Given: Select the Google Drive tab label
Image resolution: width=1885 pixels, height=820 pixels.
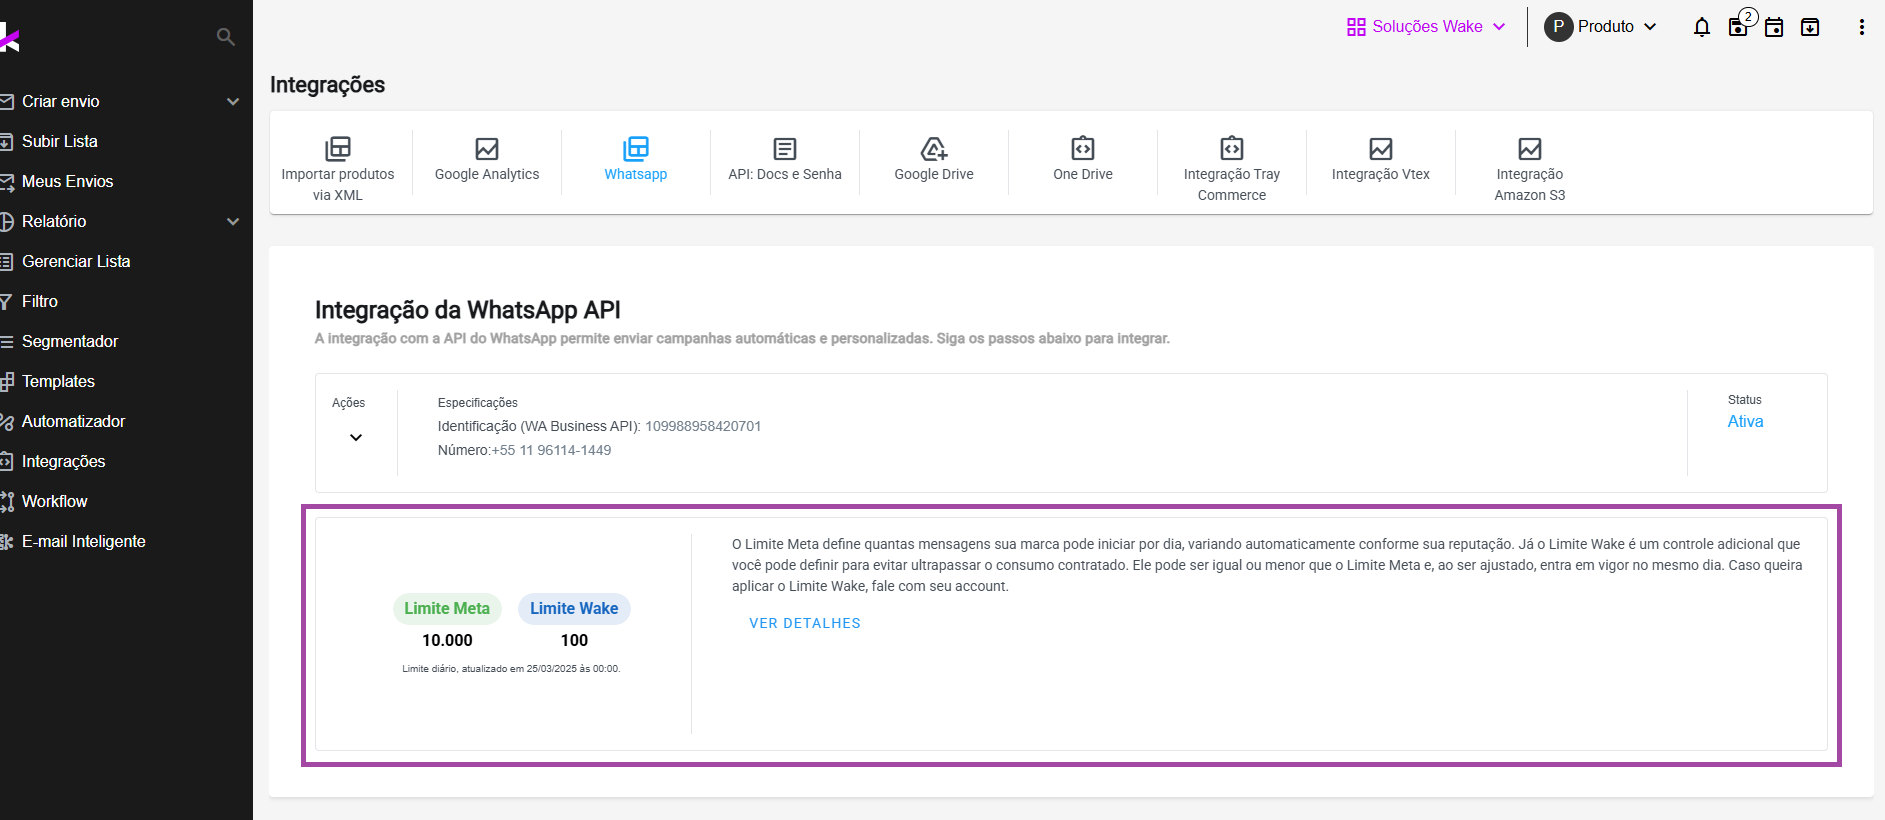Looking at the screenshot, I should pyautogui.click(x=934, y=174).
